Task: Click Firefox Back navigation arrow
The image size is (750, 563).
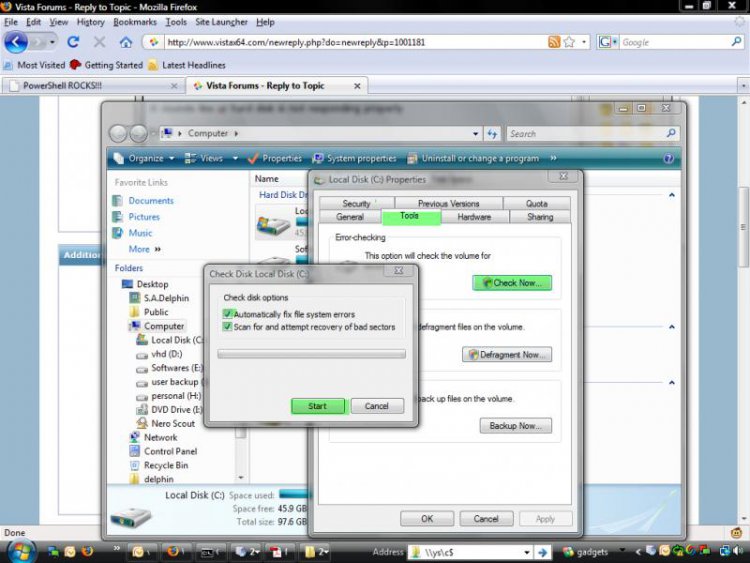Action: (x=16, y=42)
